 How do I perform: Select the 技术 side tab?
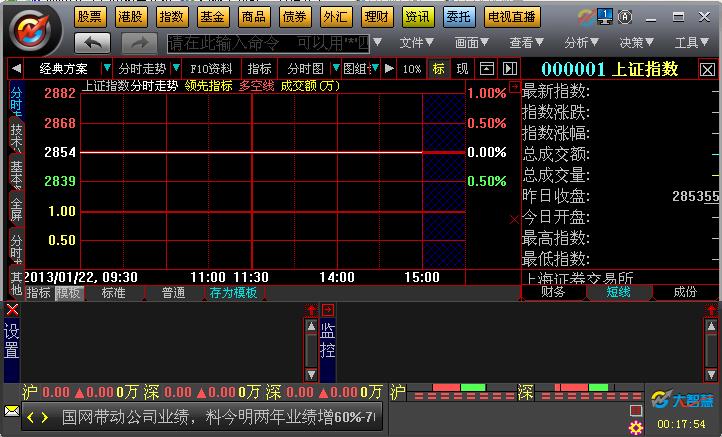[x=17, y=137]
